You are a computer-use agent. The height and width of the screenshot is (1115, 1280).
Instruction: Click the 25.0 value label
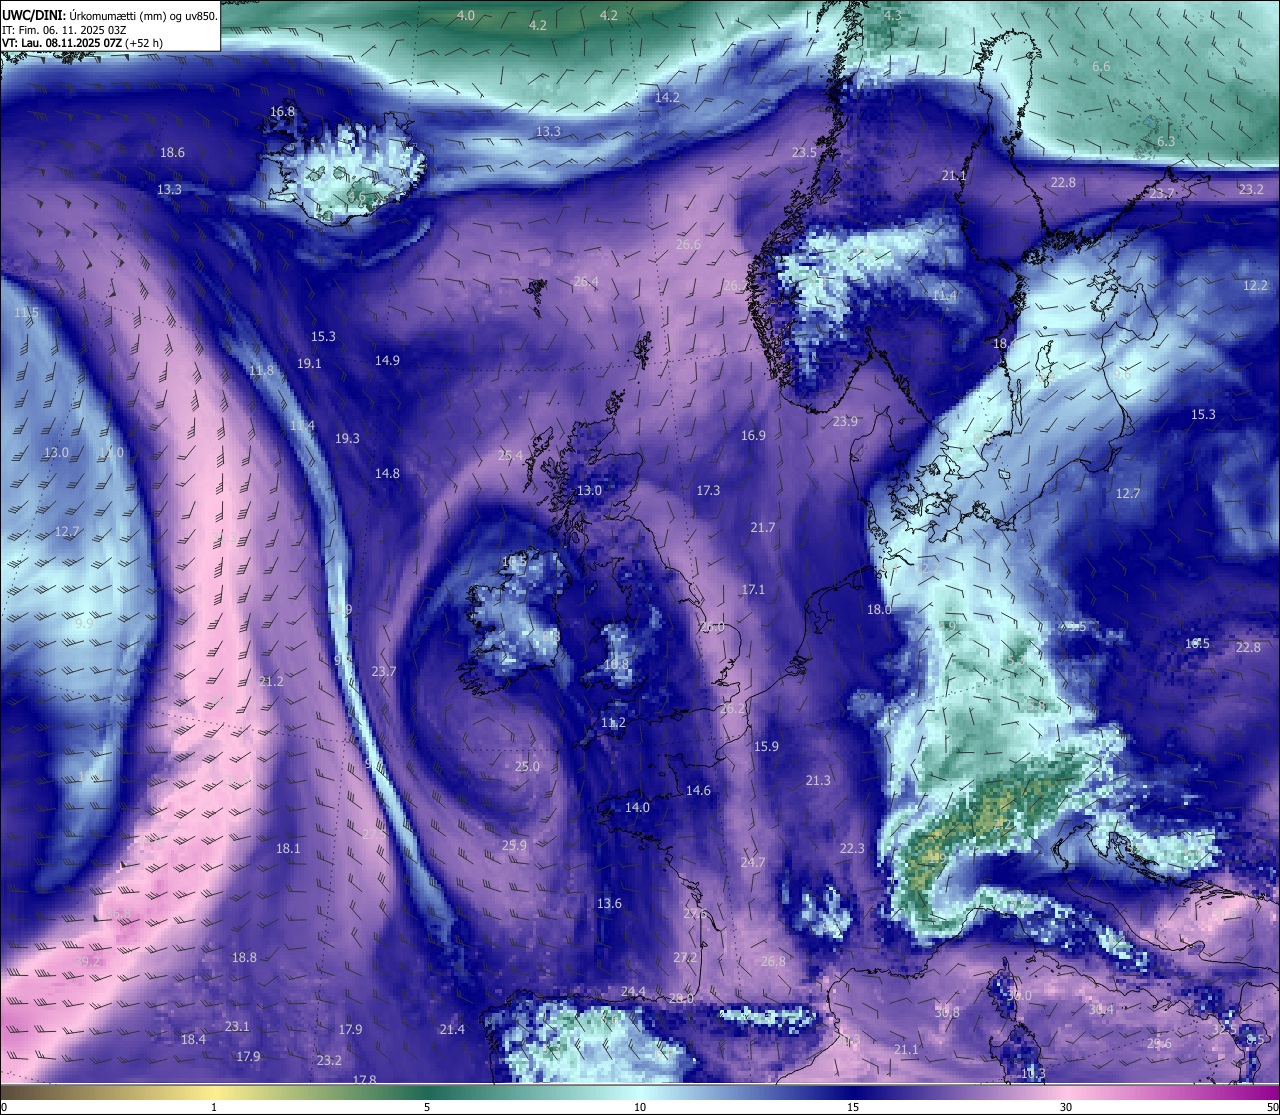[527, 767]
